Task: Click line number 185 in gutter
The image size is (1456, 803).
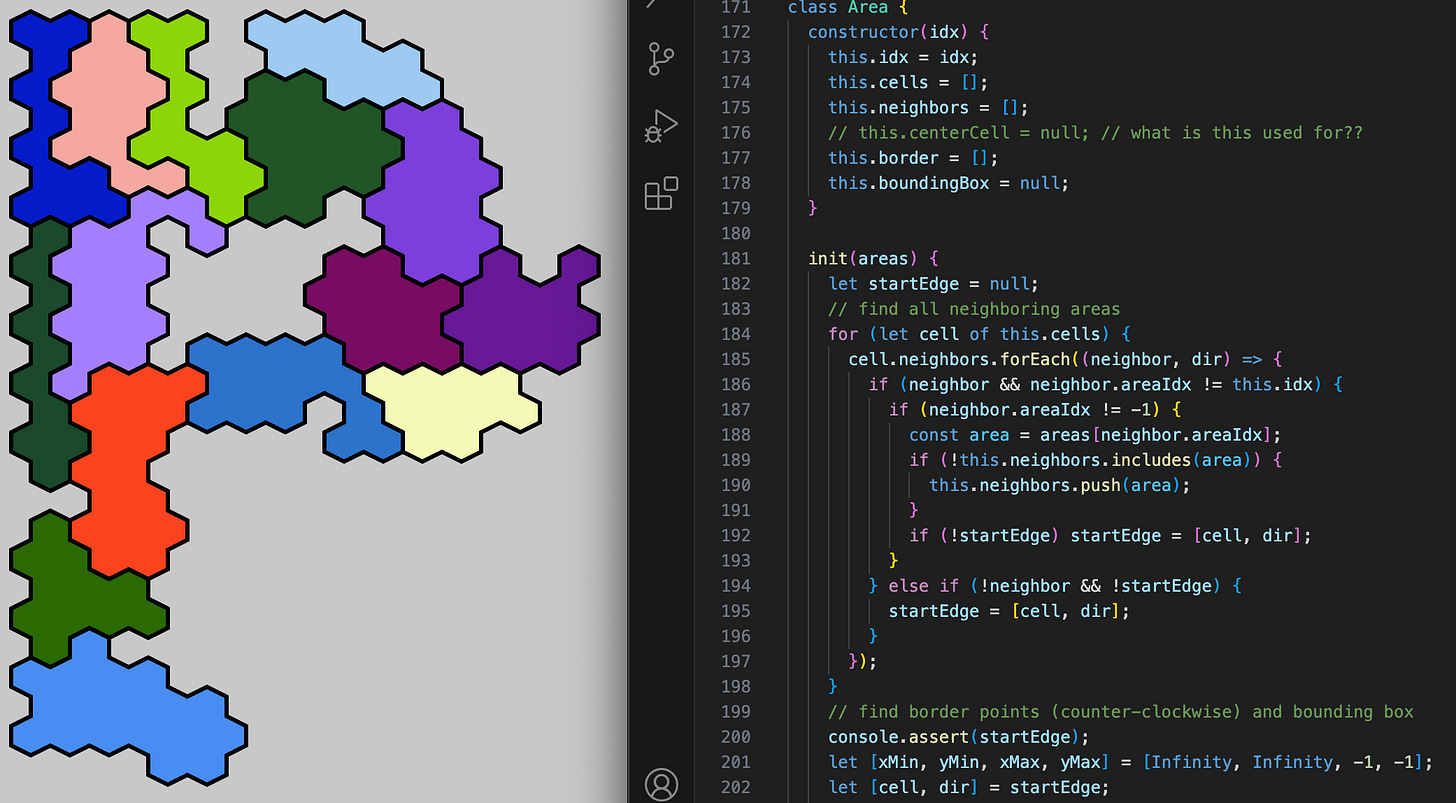Action: coord(735,359)
